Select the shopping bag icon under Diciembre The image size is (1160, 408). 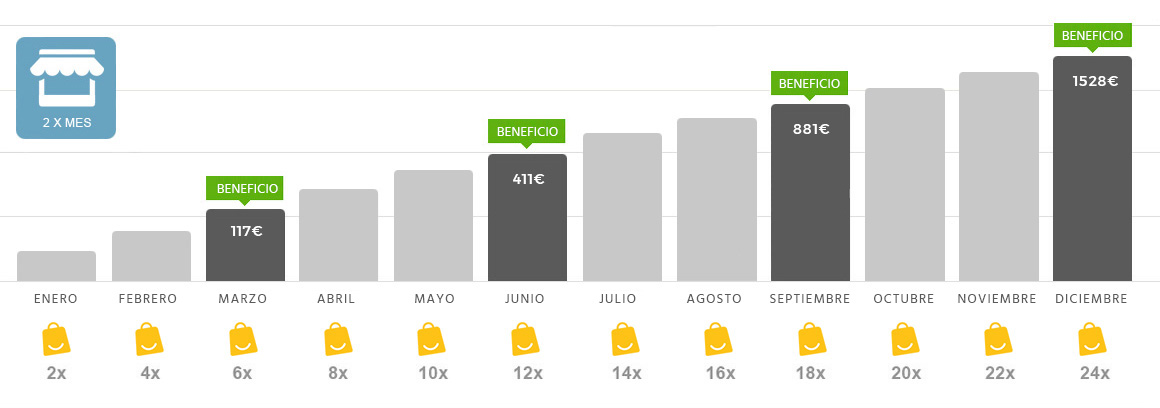click(1092, 339)
